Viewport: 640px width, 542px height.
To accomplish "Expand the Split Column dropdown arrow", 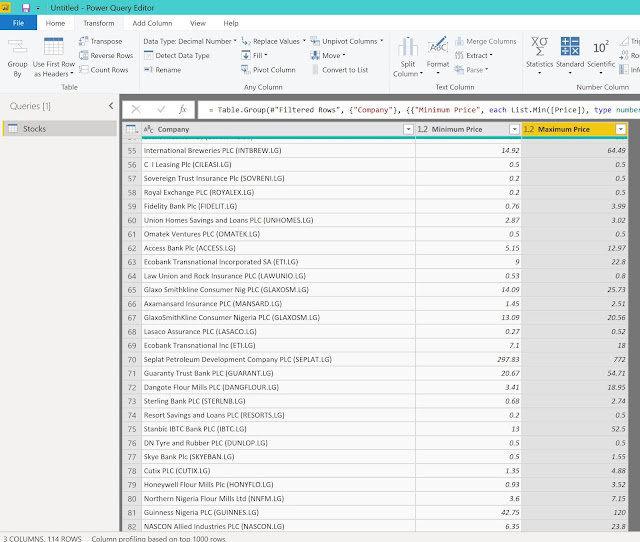I will pyautogui.click(x=421, y=74).
